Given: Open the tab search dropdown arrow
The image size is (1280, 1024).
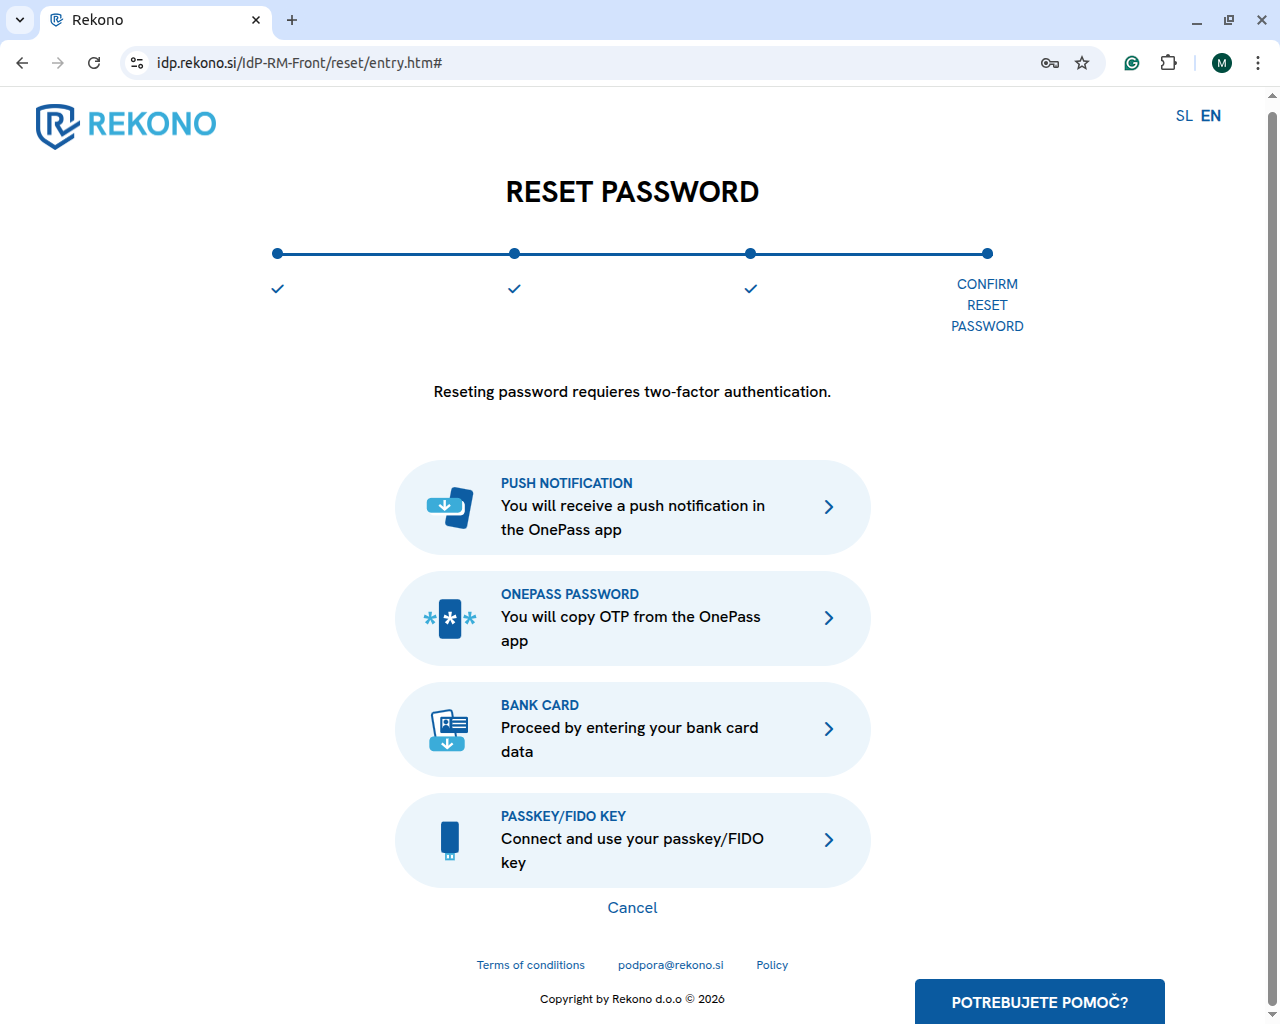Looking at the screenshot, I should (x=19, y=20).
